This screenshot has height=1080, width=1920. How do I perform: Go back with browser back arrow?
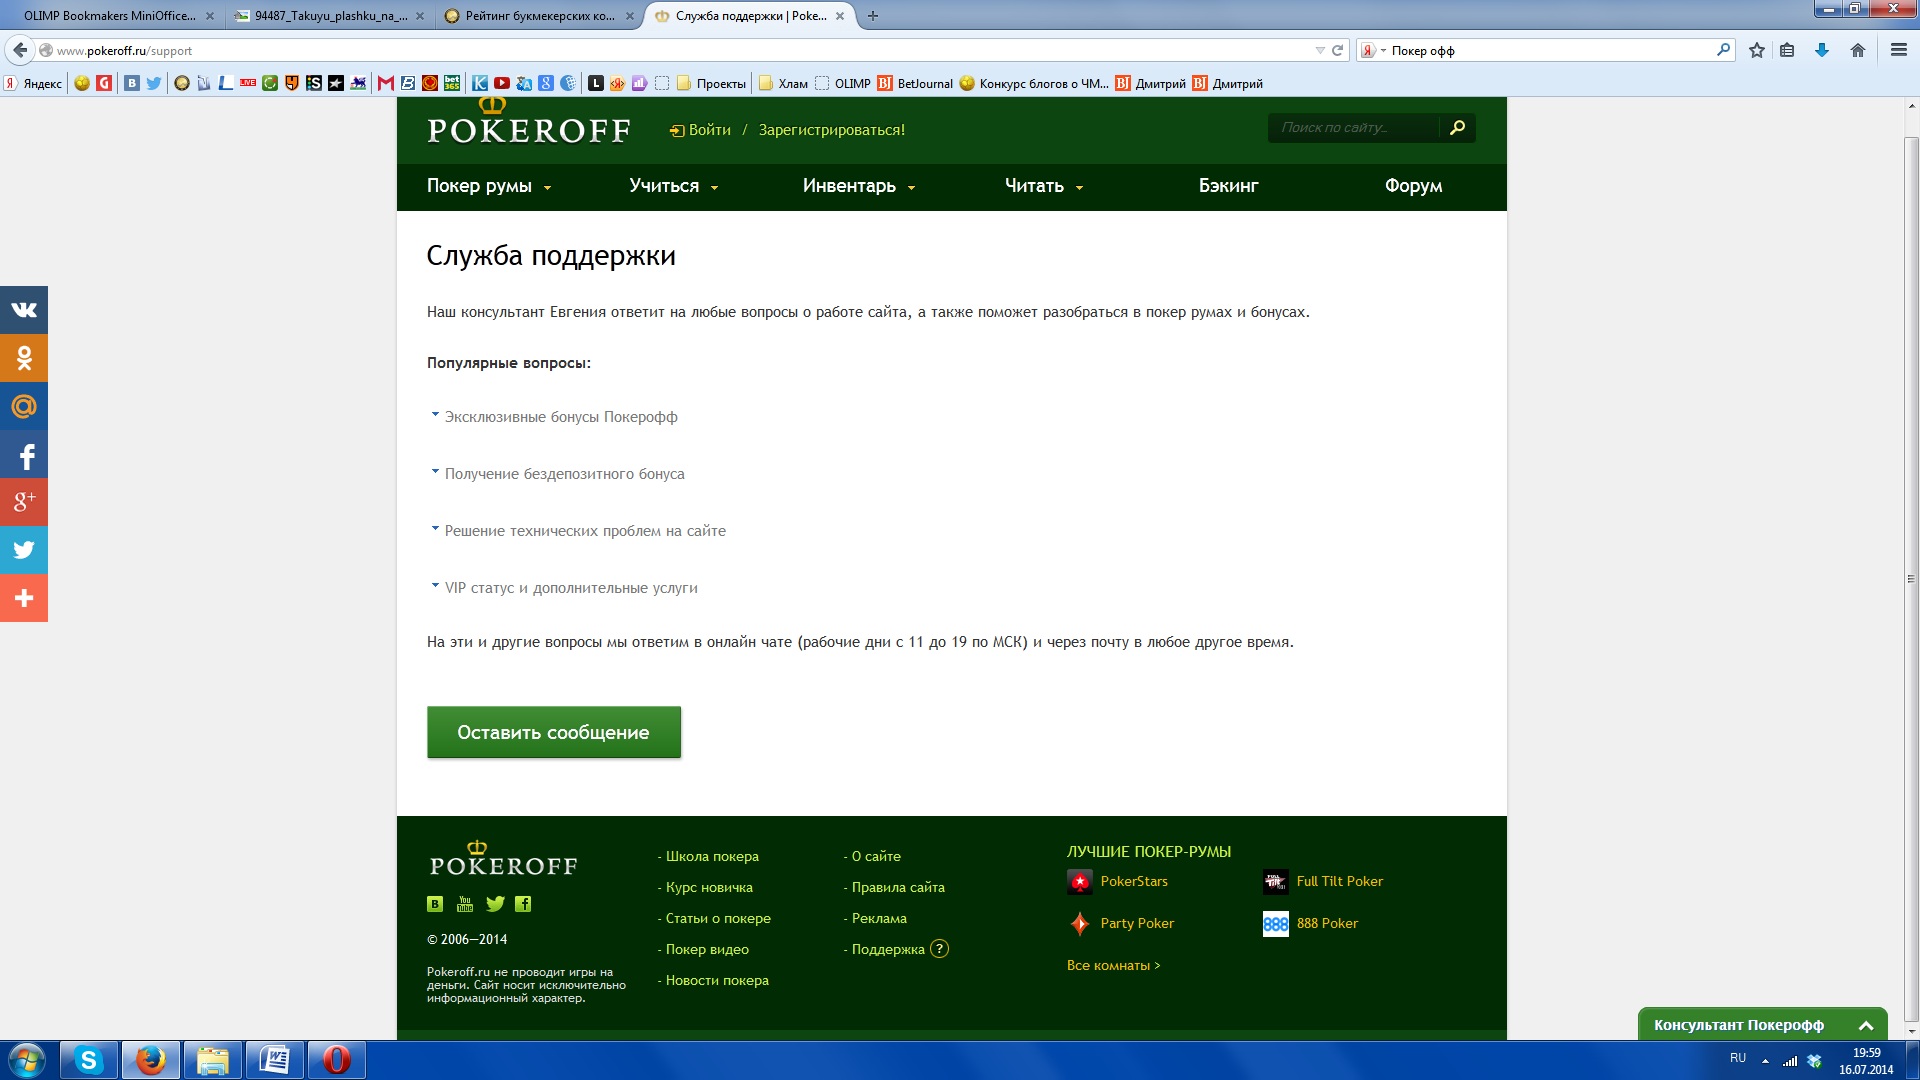pos(20,50)
